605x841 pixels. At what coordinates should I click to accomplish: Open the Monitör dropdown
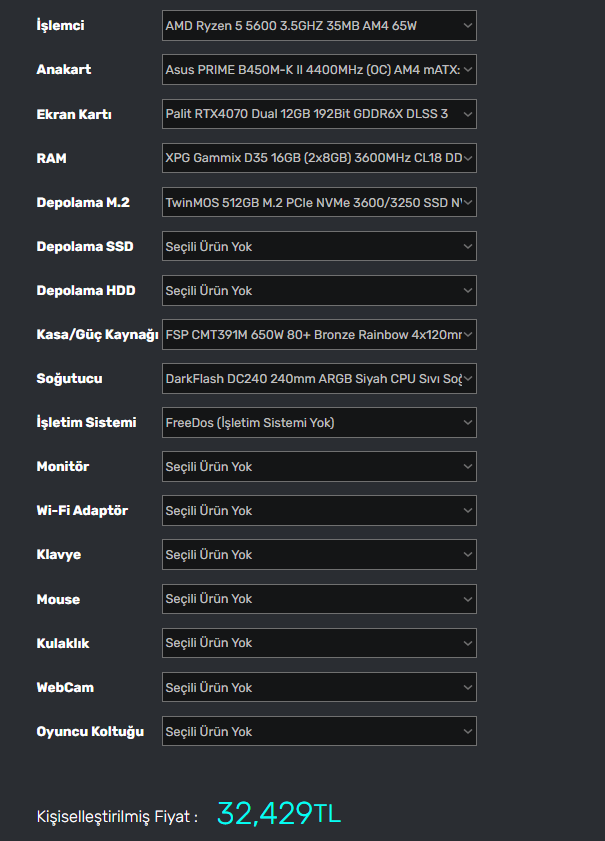(318, 466)
